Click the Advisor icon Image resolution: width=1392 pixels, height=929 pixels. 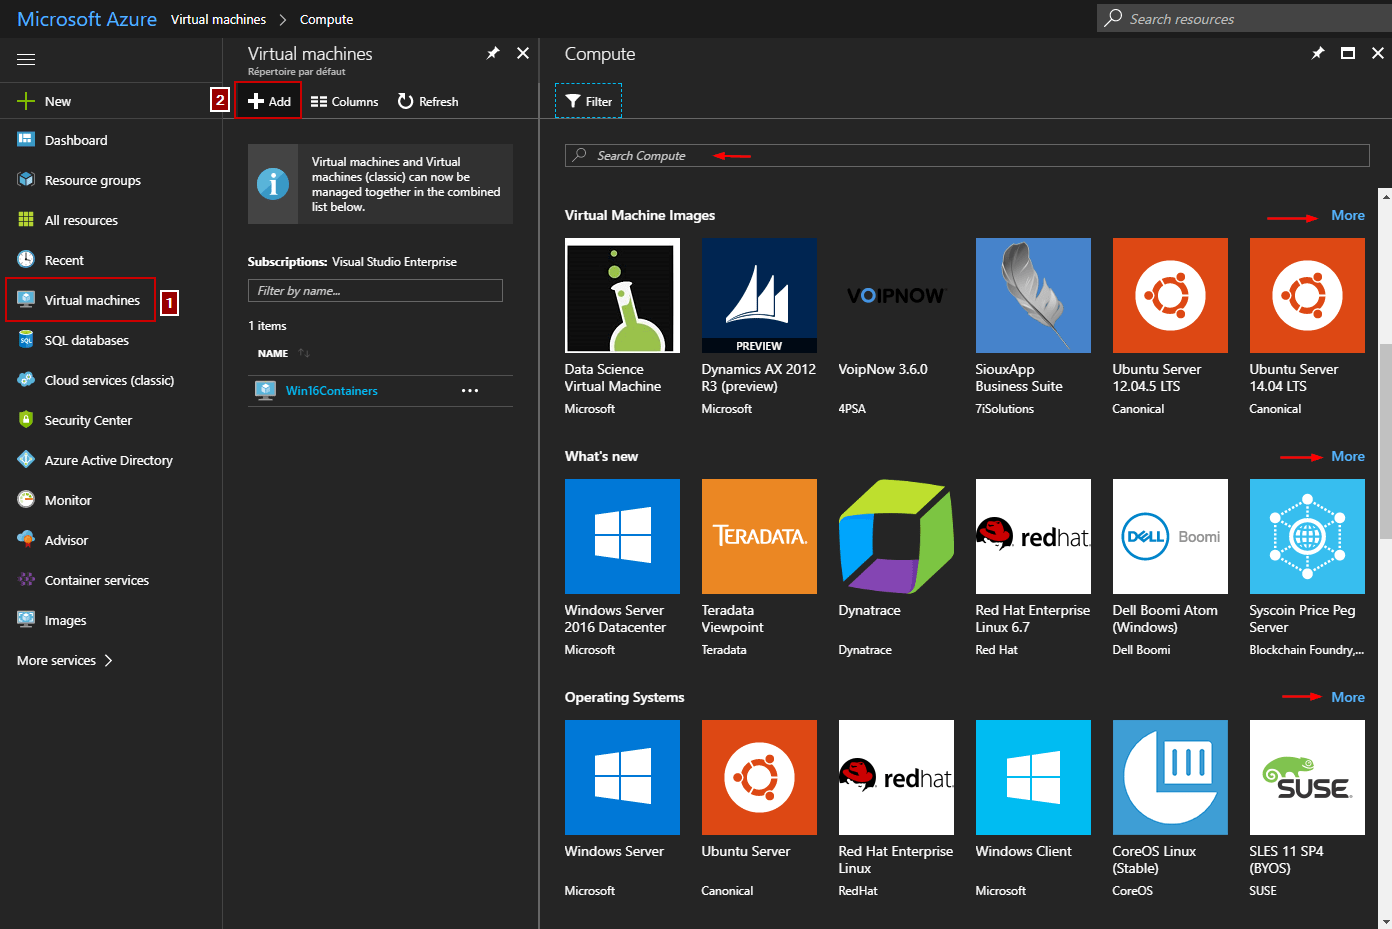click(x=26, y=540)
